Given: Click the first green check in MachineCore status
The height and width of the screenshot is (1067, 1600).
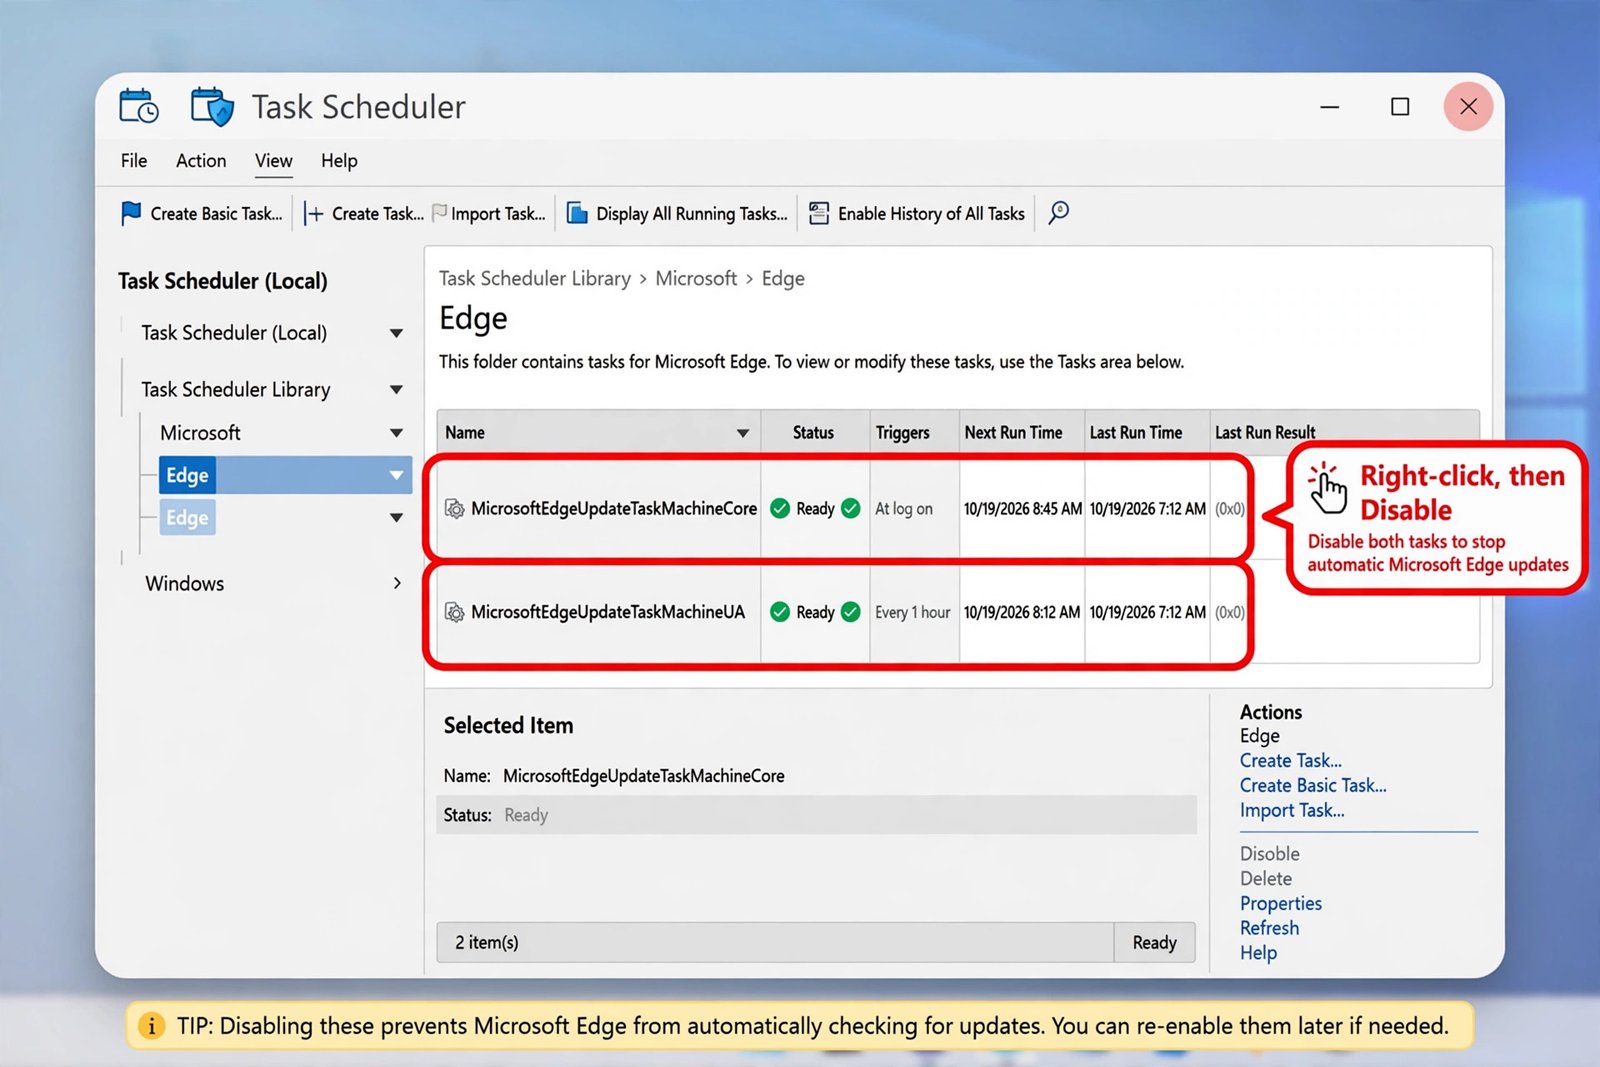Looking at the screenshot, I should tap(780, 508).
